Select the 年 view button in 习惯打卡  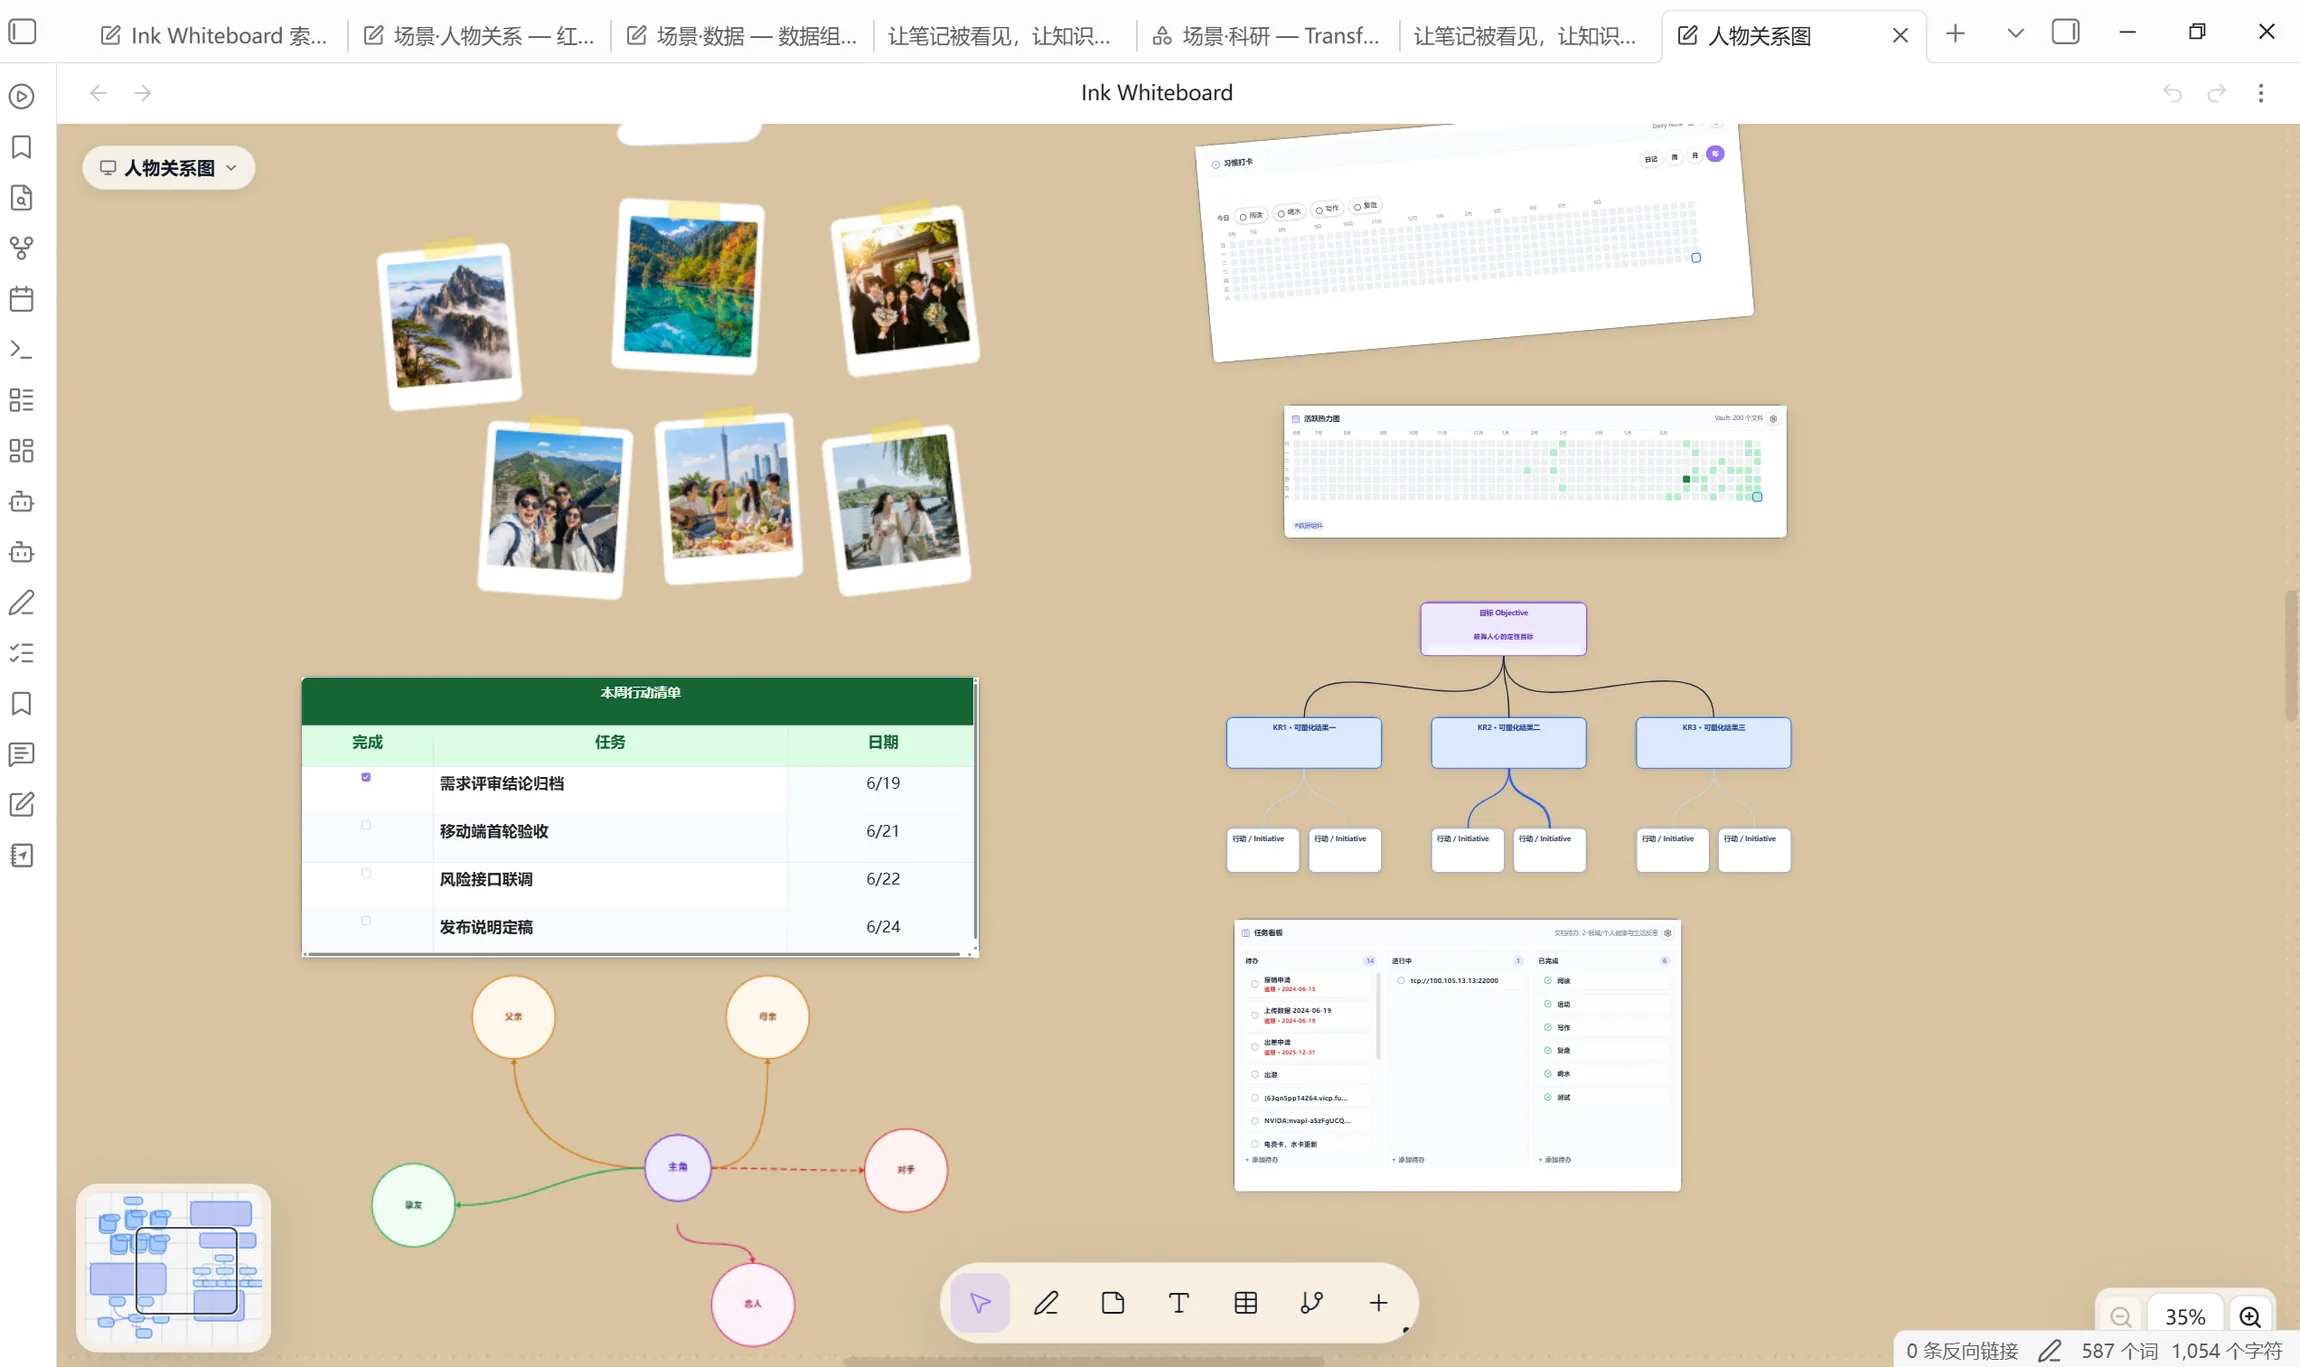[x=1715, y=153]
